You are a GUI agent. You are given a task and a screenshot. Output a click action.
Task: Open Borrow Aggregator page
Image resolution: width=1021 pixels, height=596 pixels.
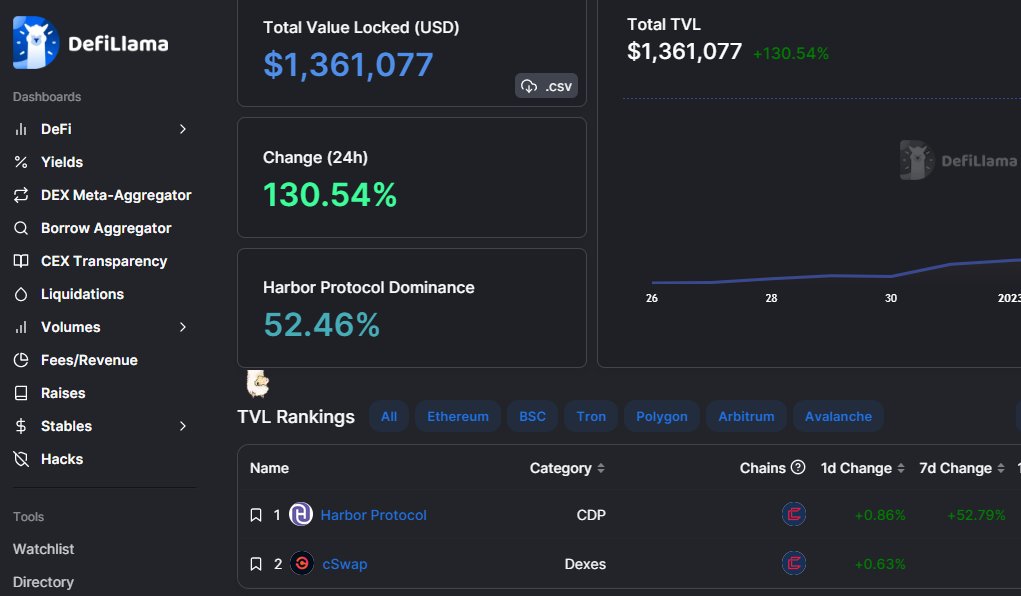point(106,228)
